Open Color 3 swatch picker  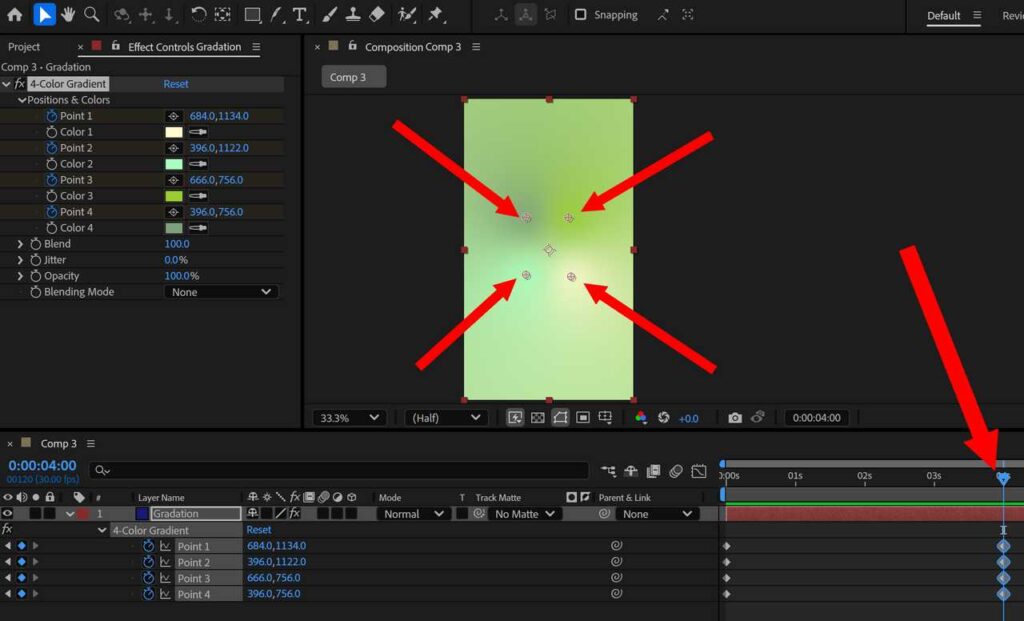tap(174, 196)
